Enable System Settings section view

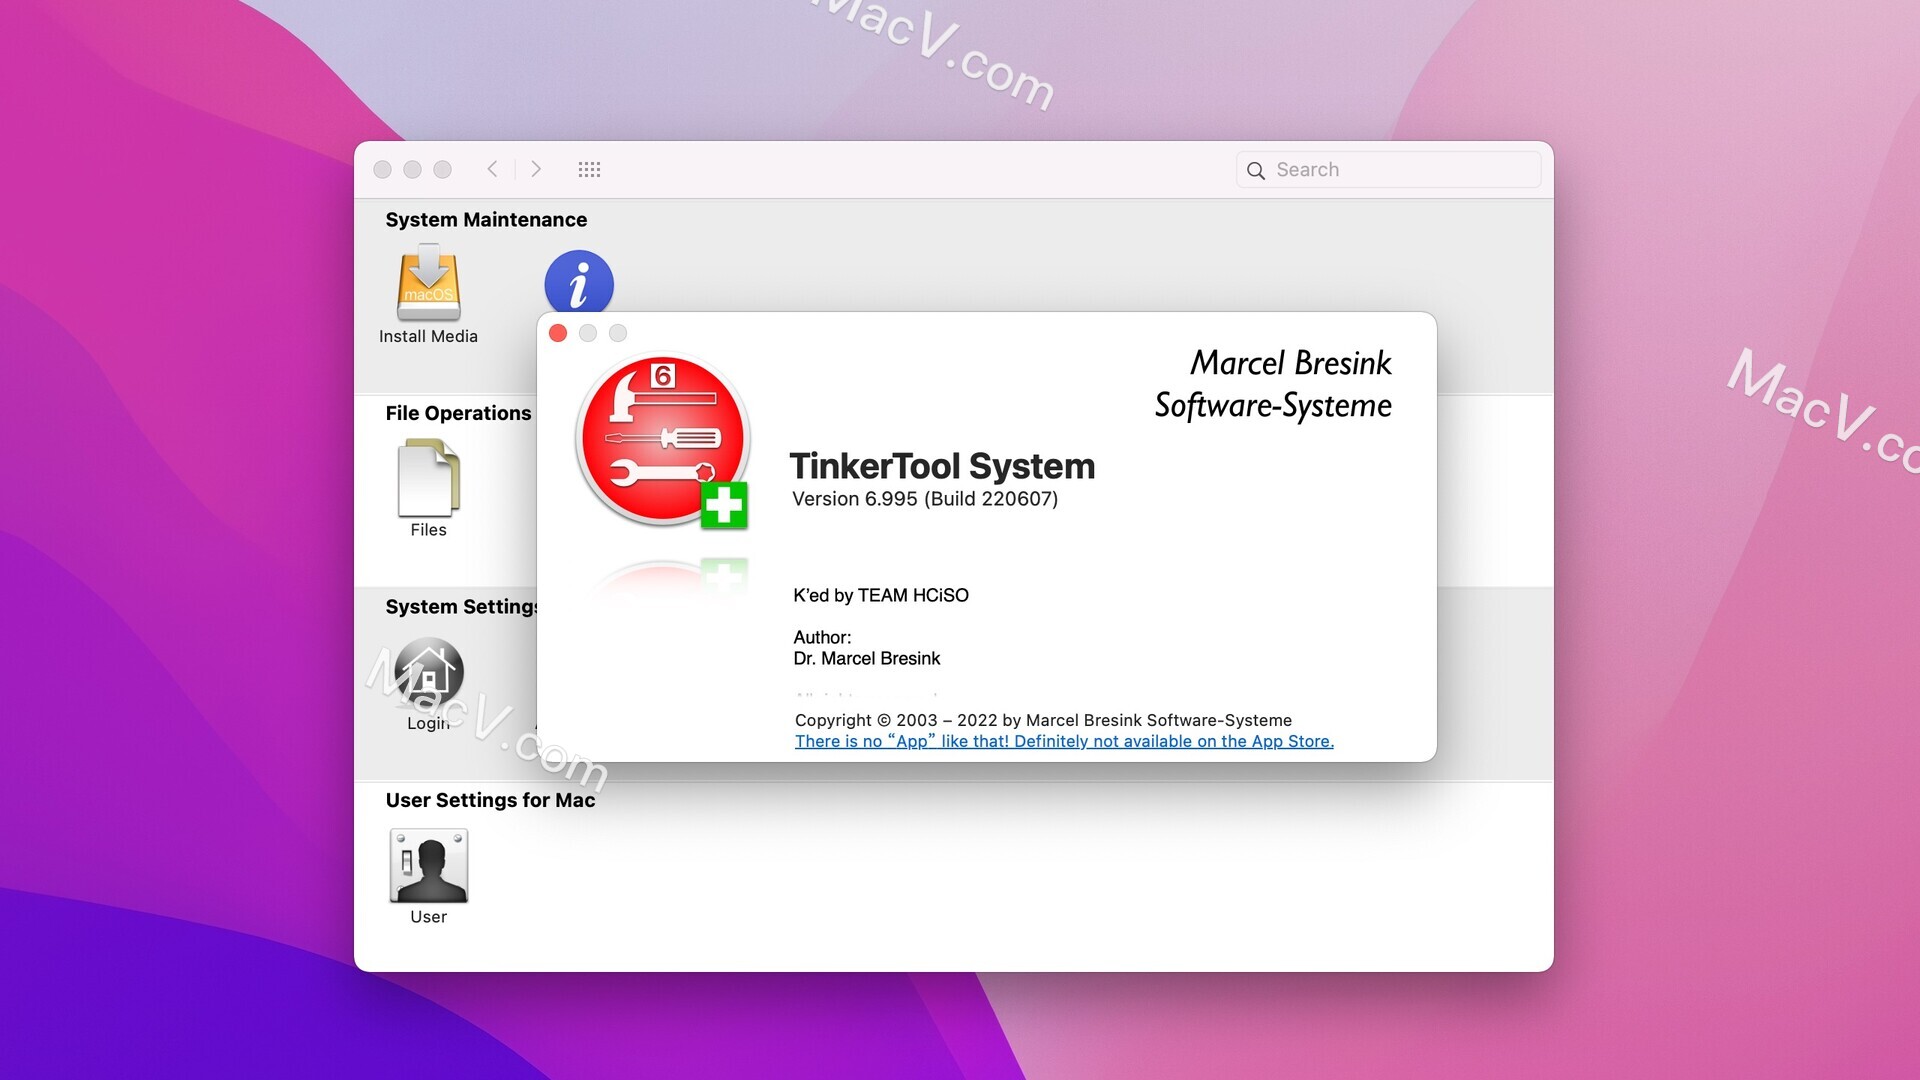pyautogui.click(x=463, y=605)
